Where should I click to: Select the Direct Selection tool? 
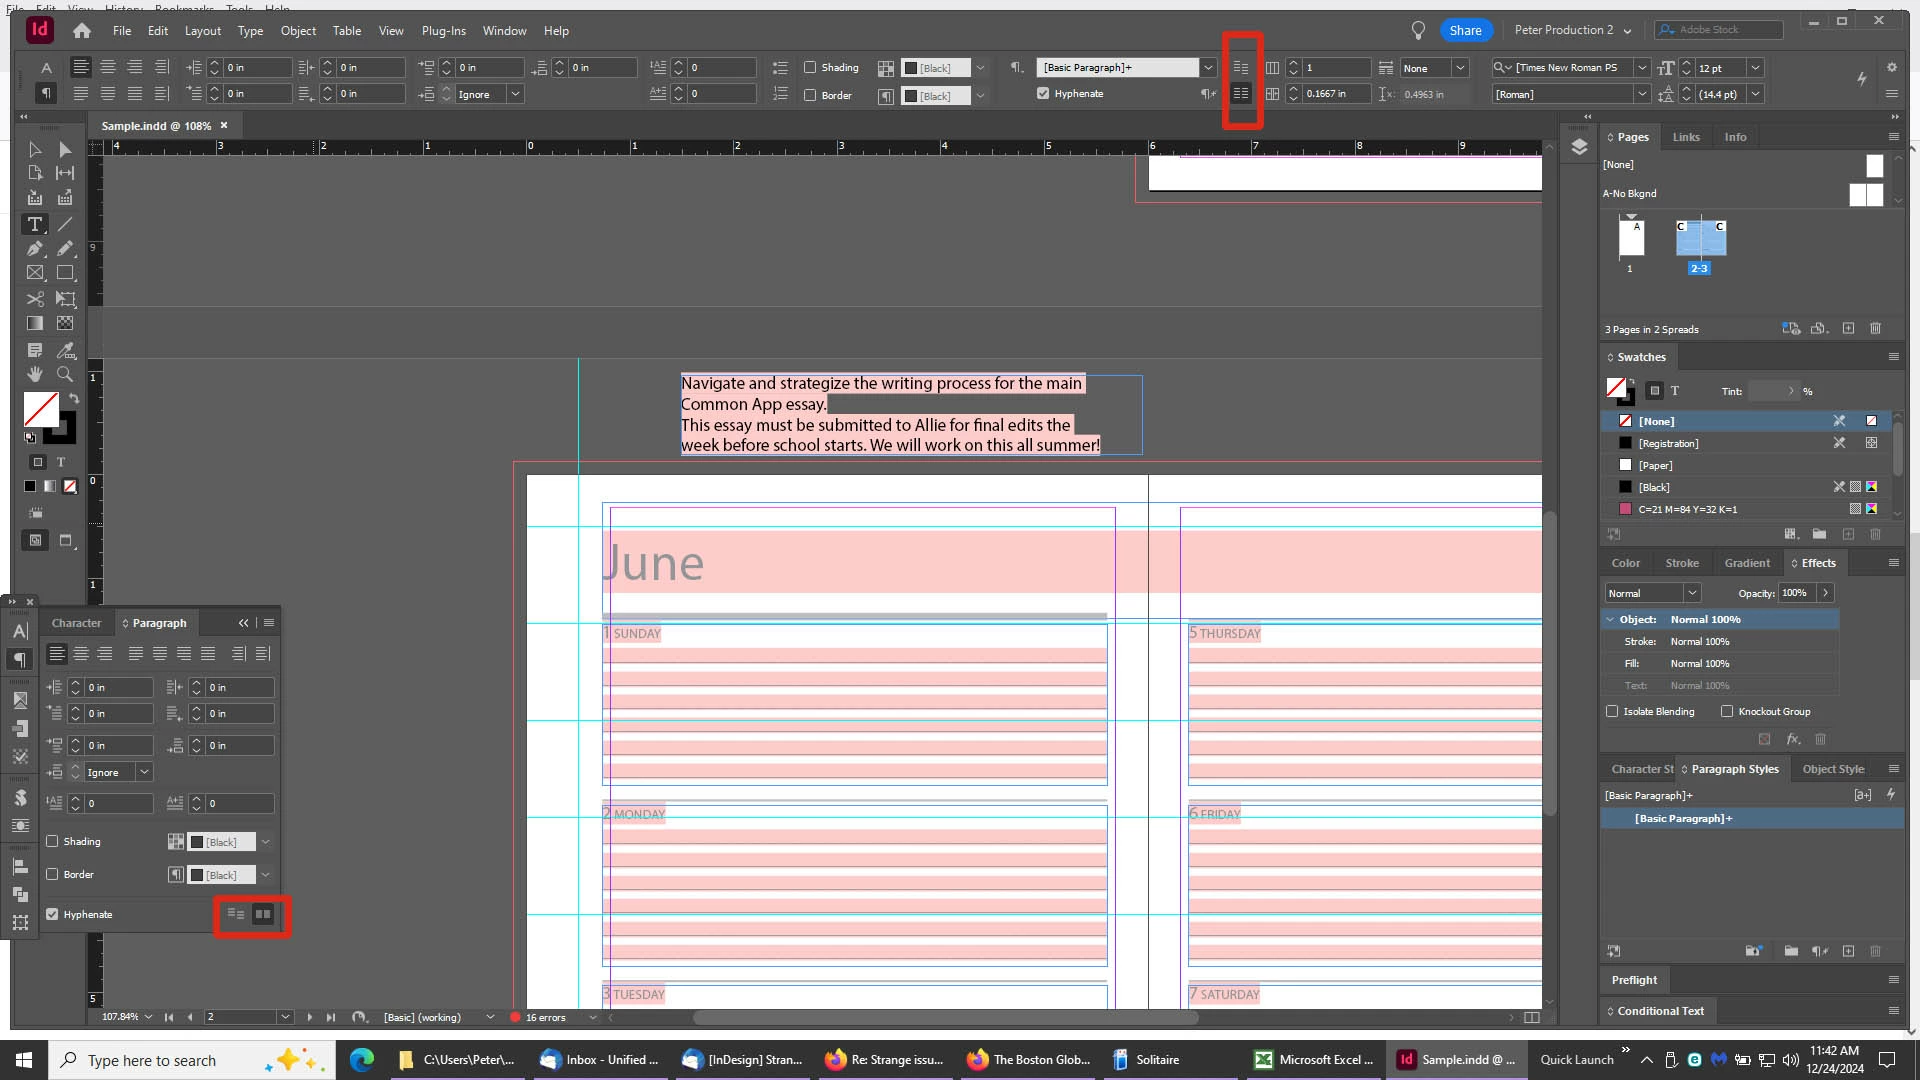click(65, 149)
